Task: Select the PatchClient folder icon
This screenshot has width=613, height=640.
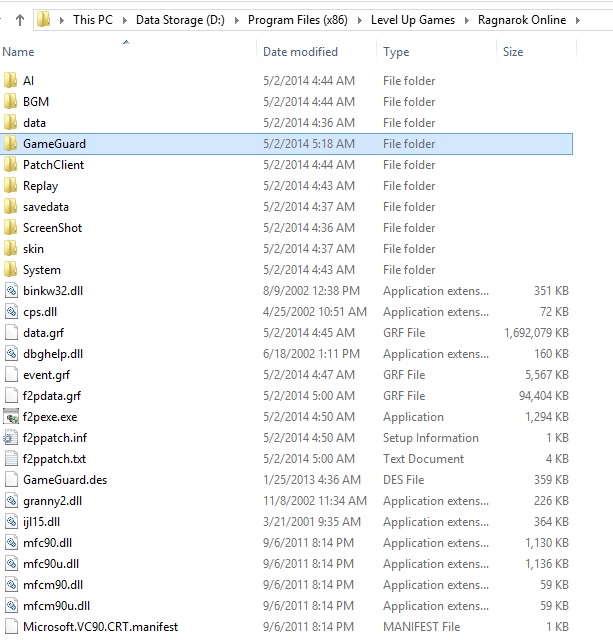Action: tap(11, 164)
